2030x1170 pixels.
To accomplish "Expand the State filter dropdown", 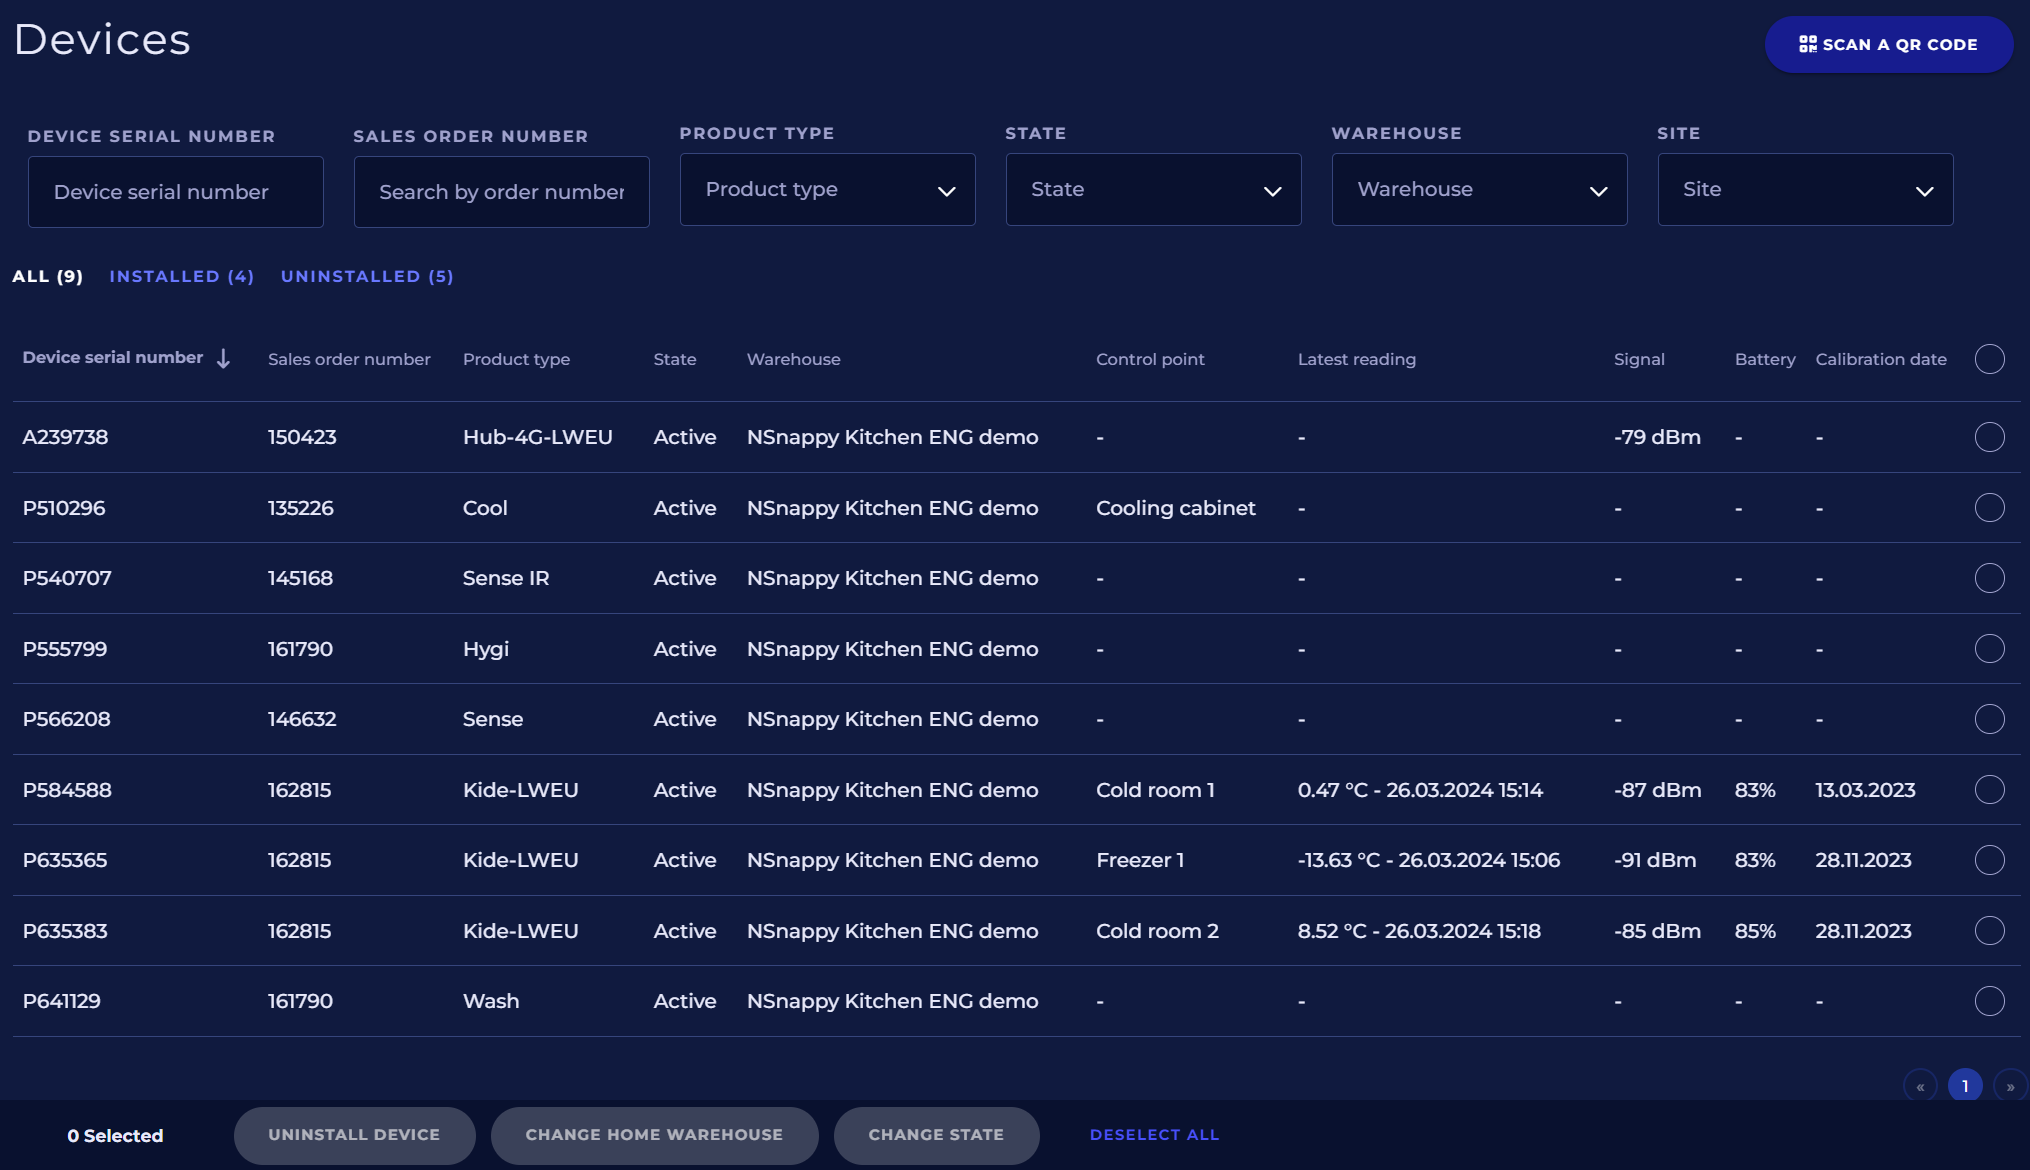I will coord(1153,190).
